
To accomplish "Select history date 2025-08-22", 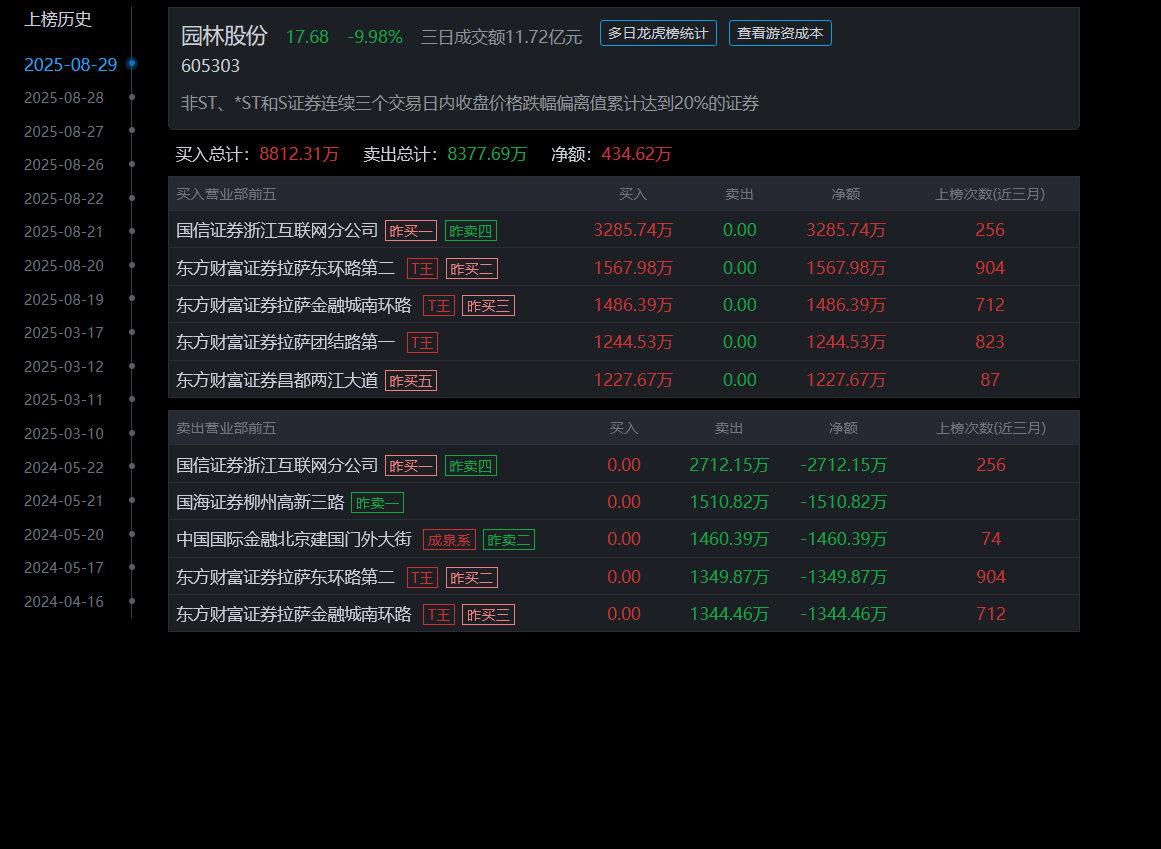I will tap(64, 198).
